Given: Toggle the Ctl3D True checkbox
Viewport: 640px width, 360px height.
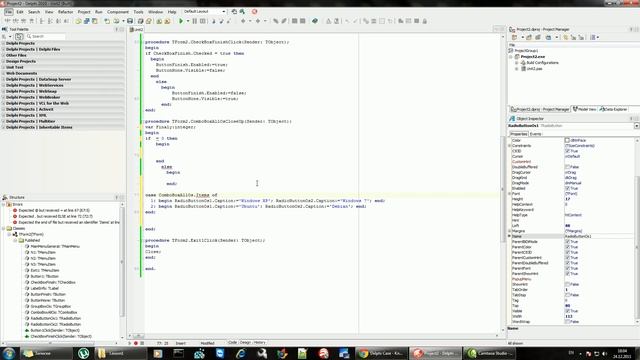Looking at the screenshot, I should (x=567, y=151).
